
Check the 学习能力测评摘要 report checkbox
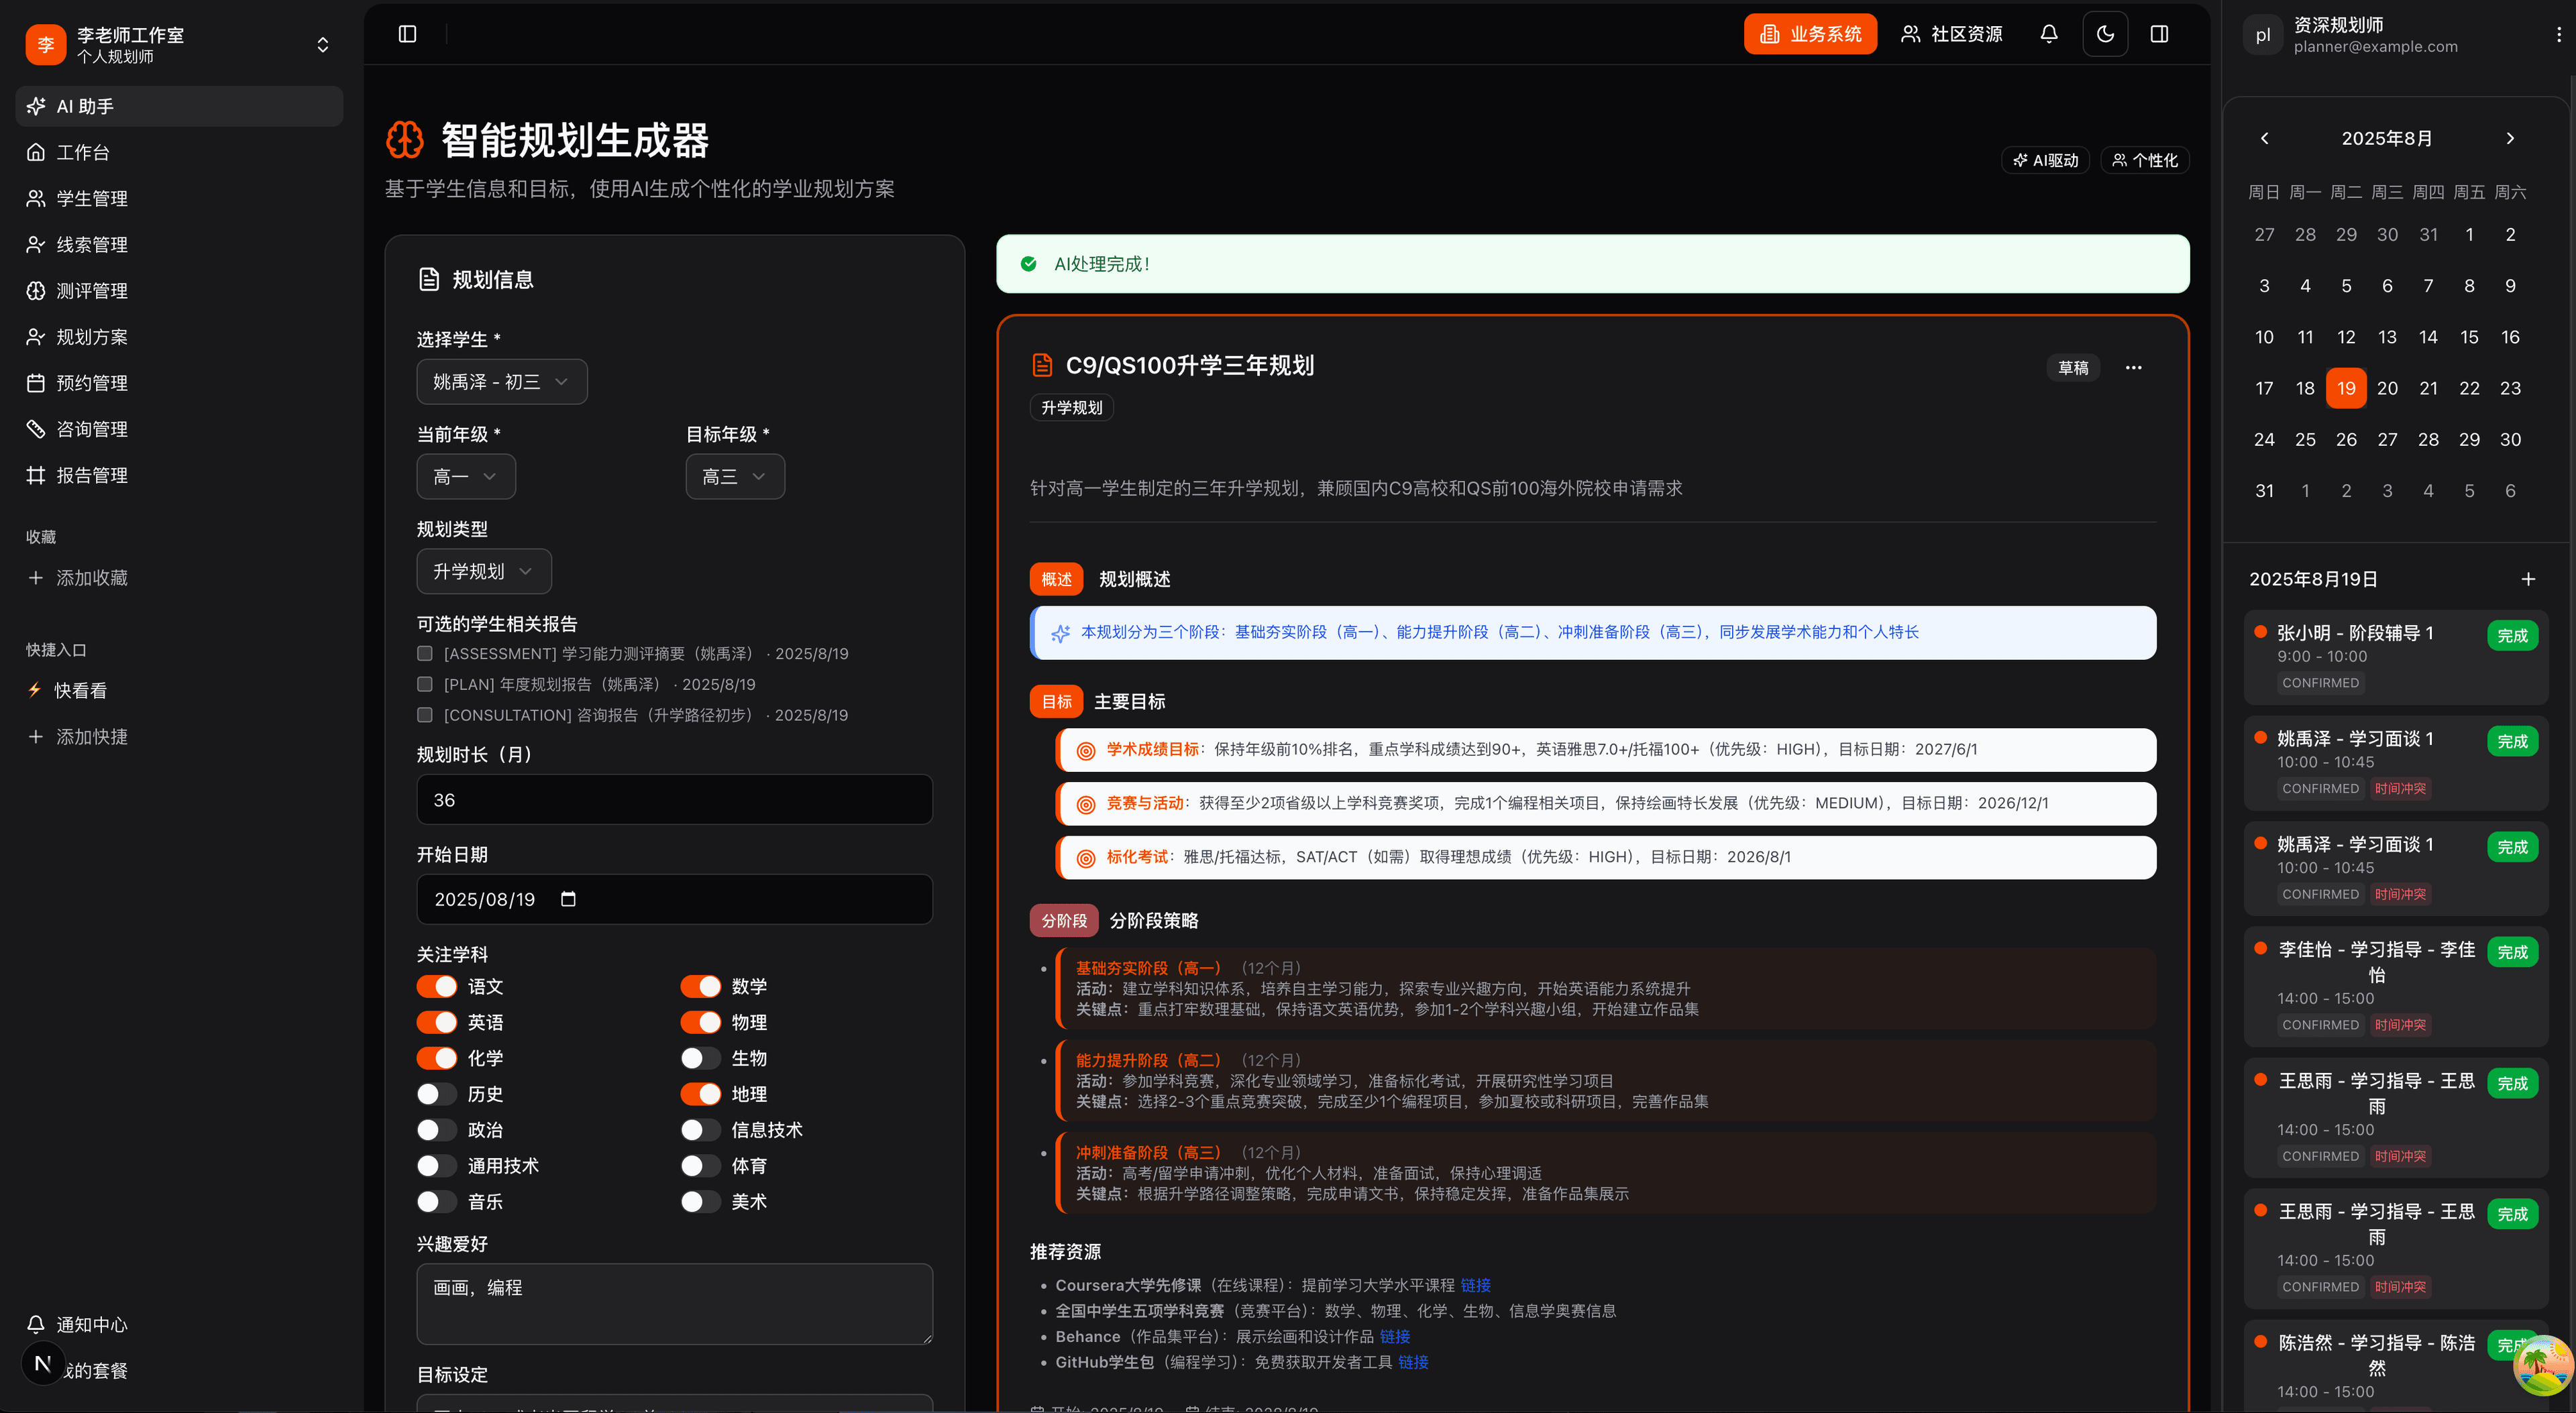[424, 653]
